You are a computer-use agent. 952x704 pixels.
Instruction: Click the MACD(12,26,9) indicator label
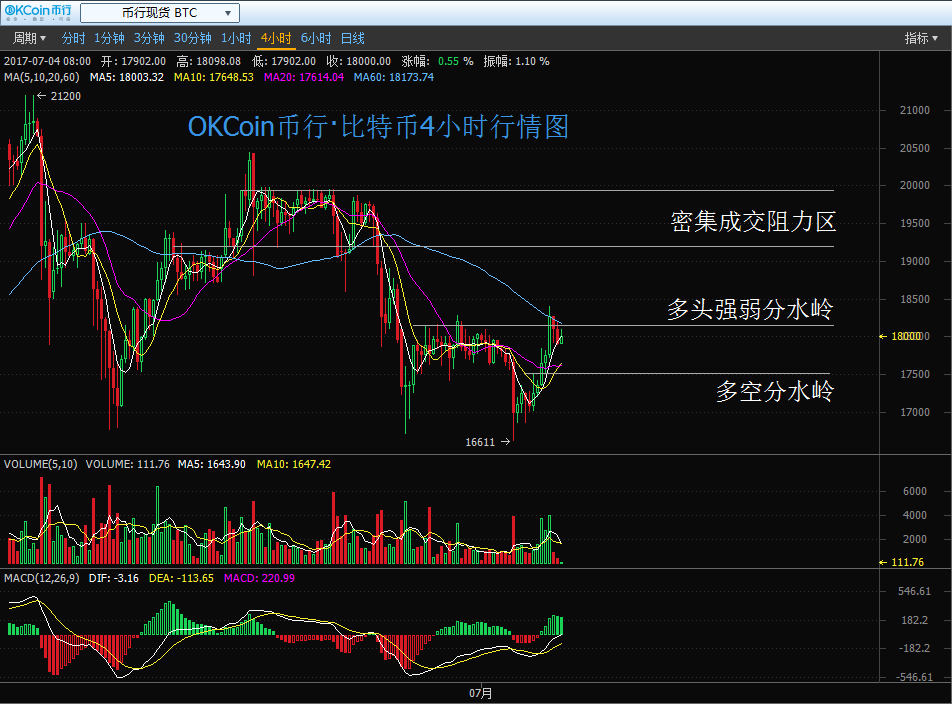[41, 578]
